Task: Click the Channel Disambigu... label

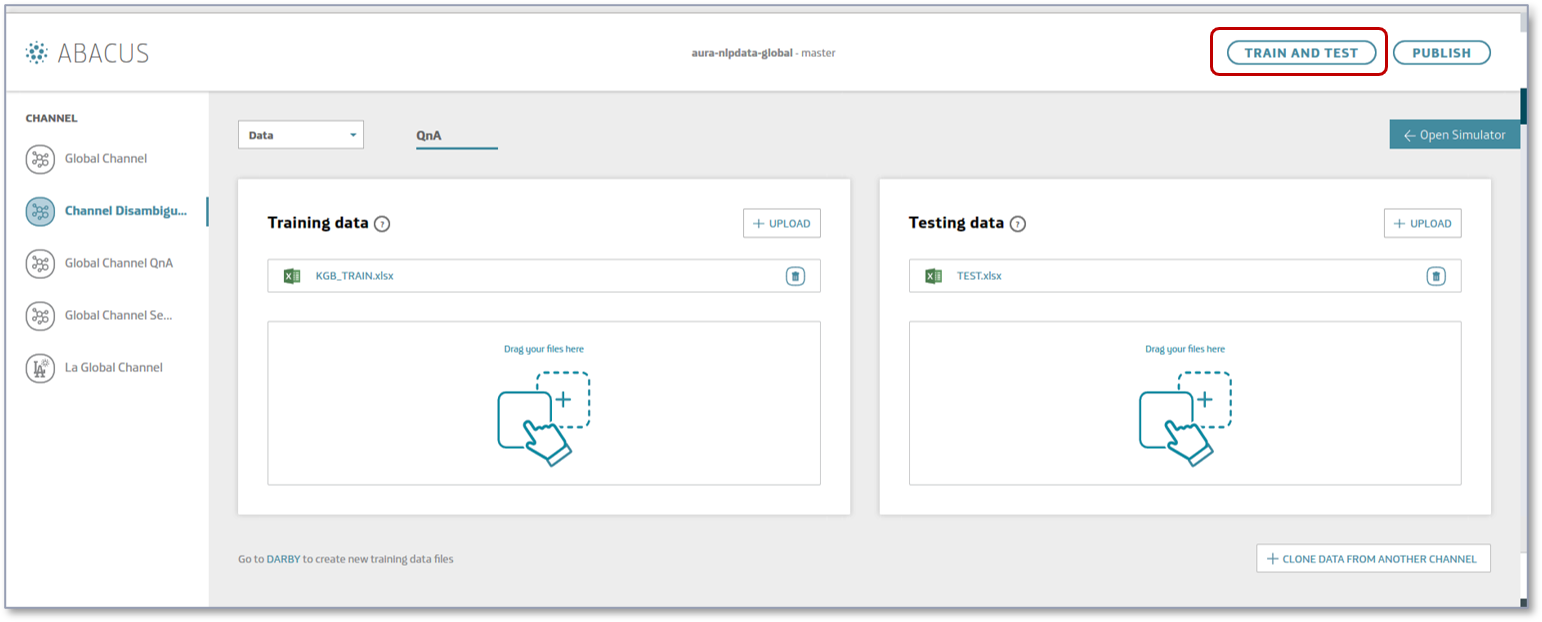Action: tap(126, 211)
